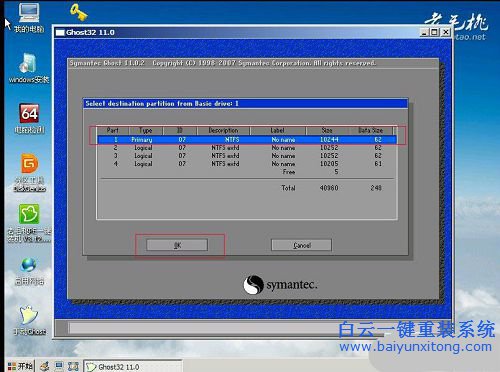Screen dimensions: 500x372
Task: Click the Part column header
Action: point(113,130)
